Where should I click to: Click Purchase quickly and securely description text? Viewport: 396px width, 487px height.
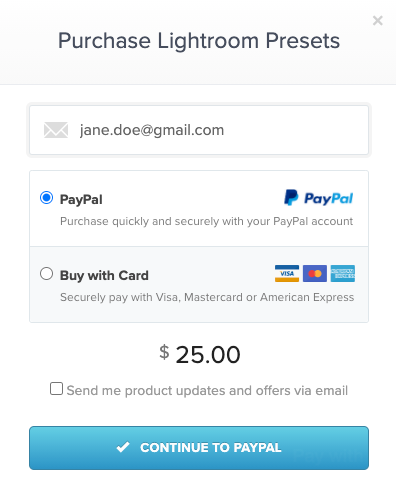pyautogui.click(x=206, y=221)
